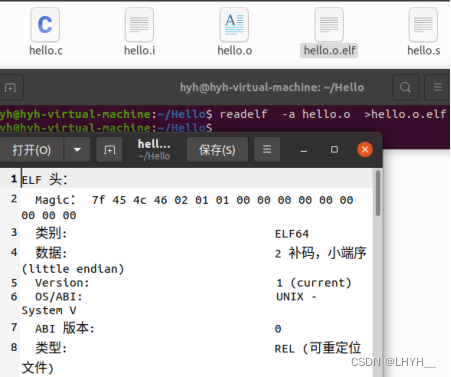
Task: Click the 'readelf' command in terminal
Action: (243, 114)
